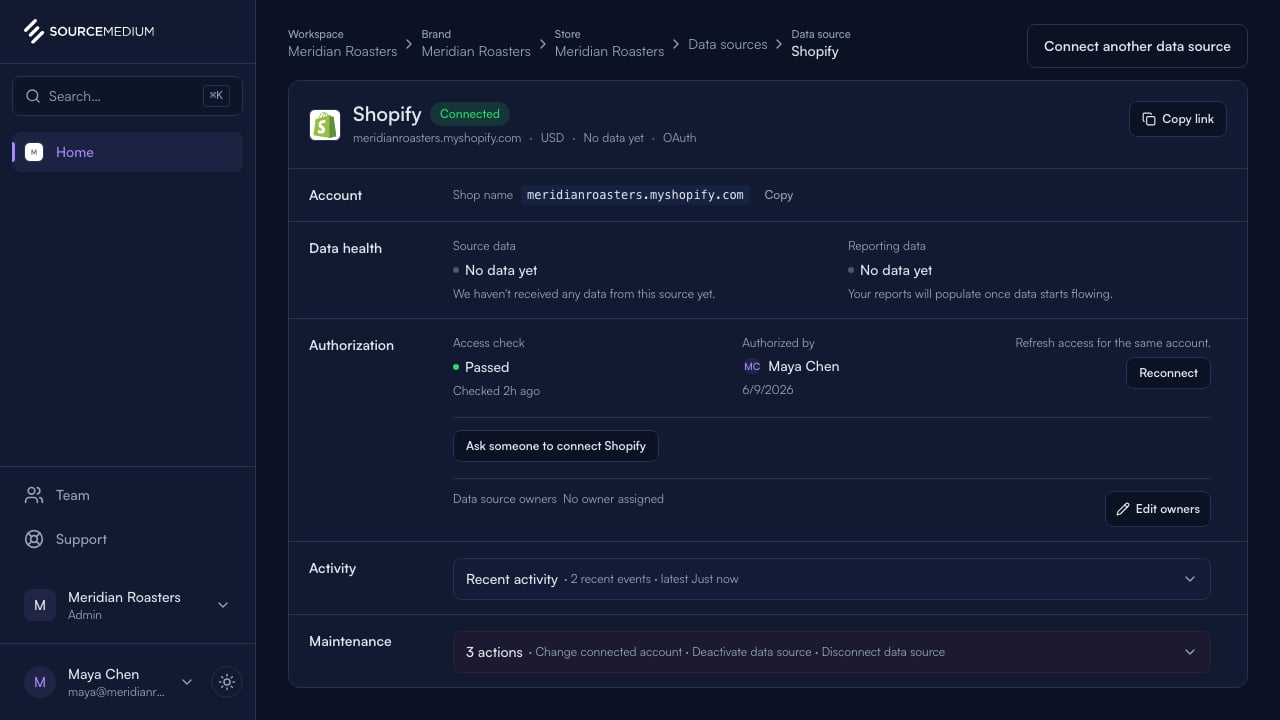Click the Team people icon
1280x720 pixels.
pyautogui.click(x=34, y=495)
